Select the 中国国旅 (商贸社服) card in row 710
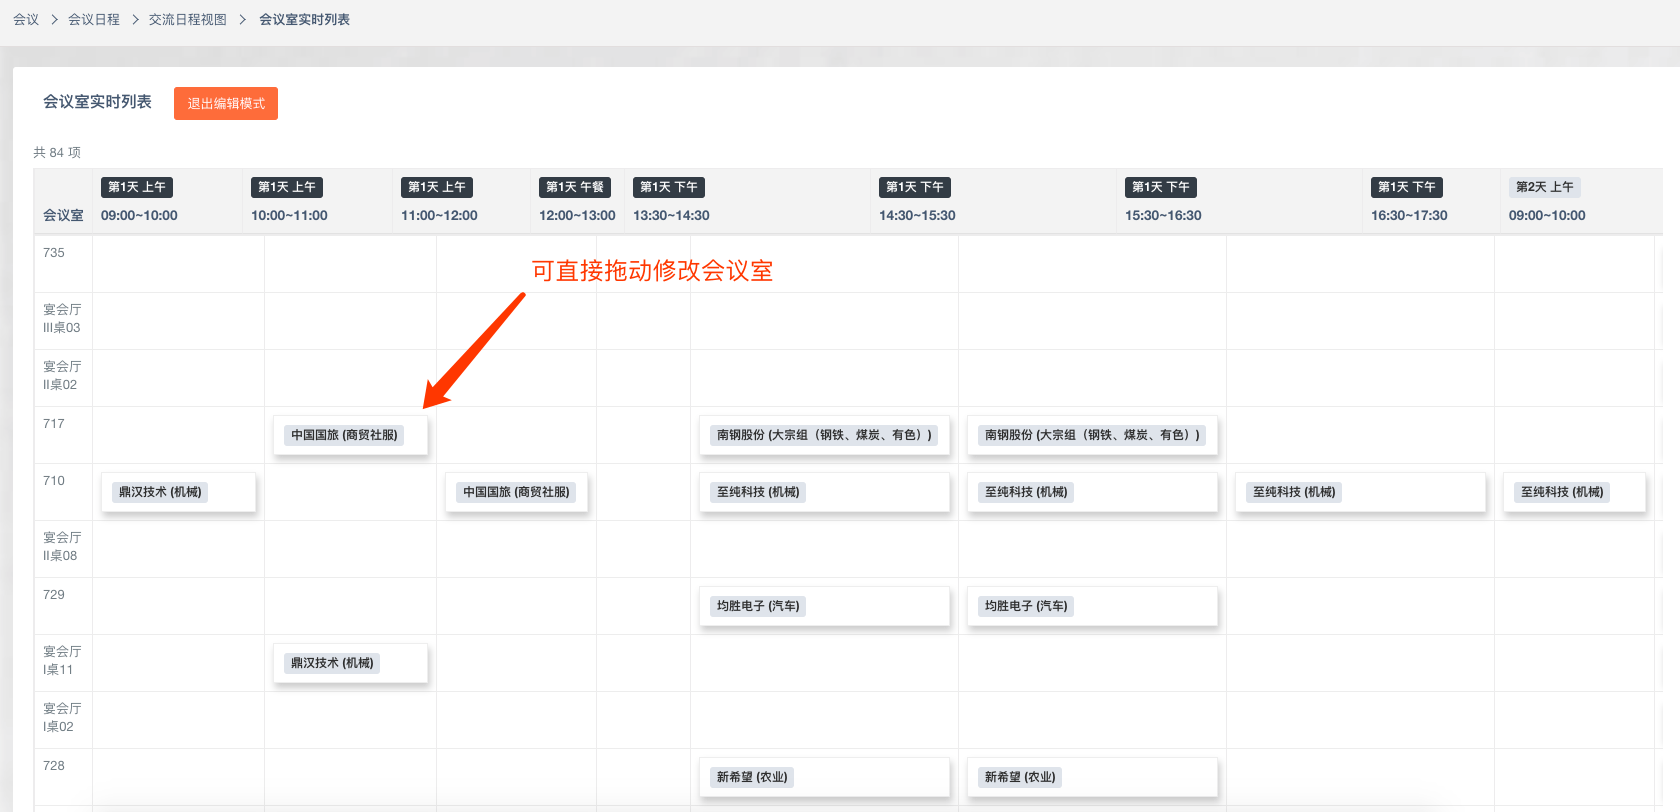Screen dimensions: 1680x812 516,492
